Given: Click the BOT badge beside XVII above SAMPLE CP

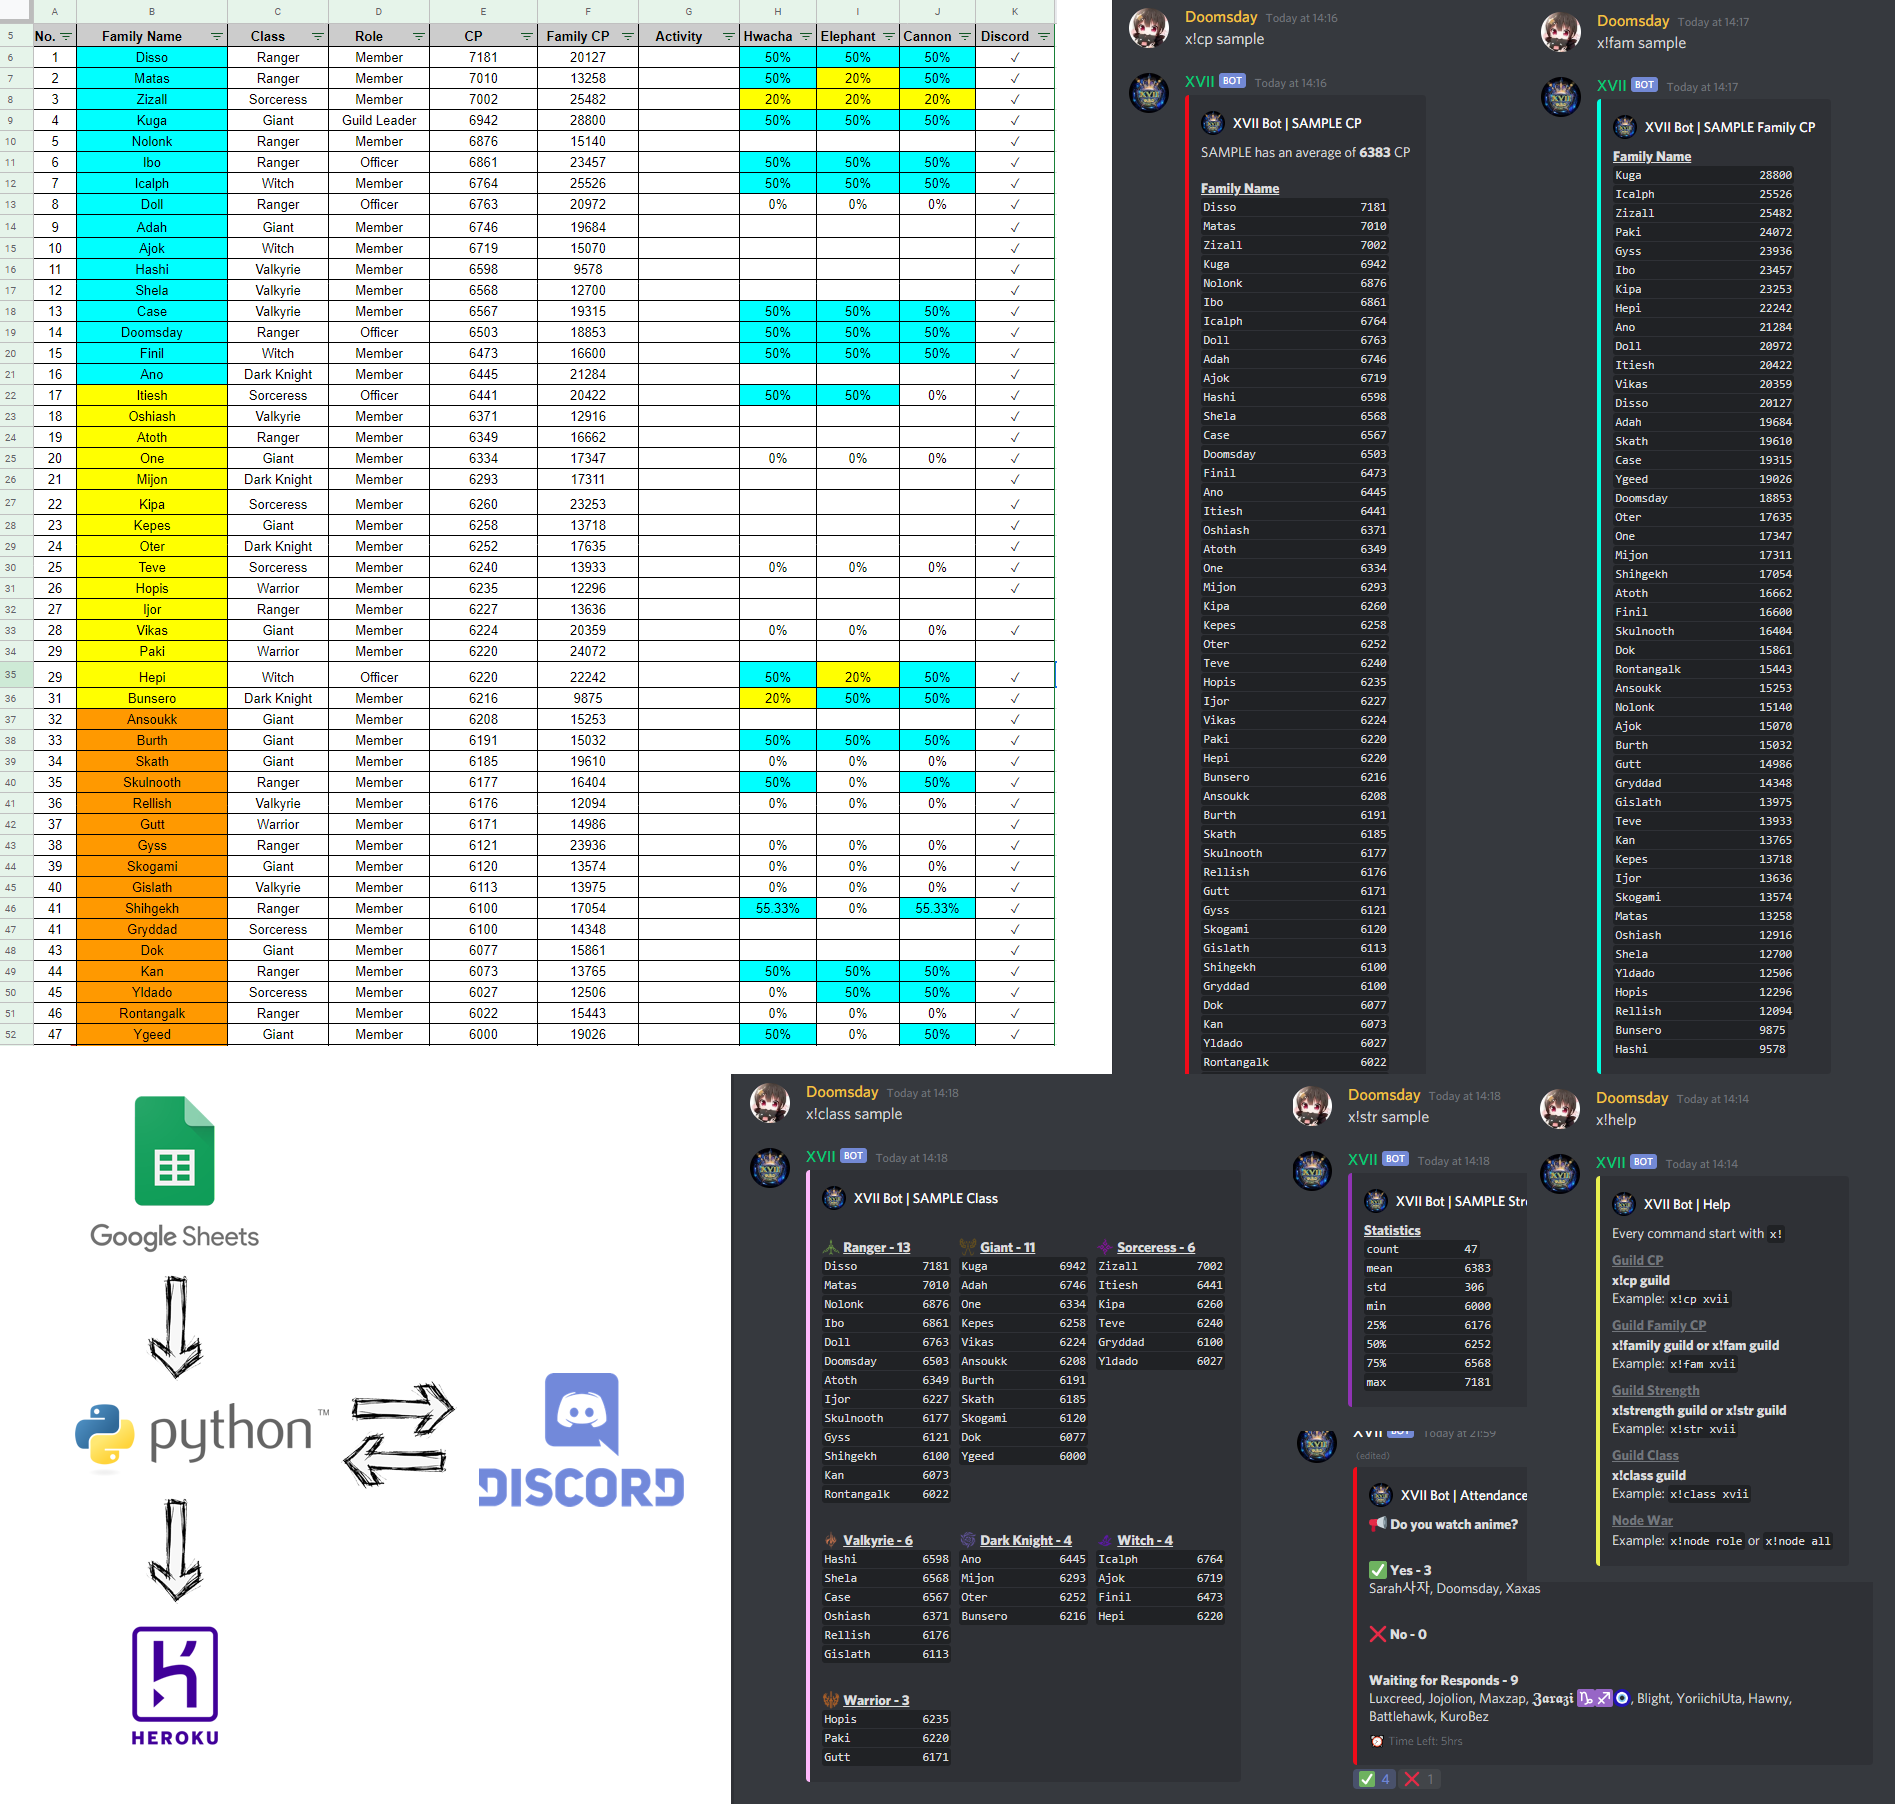Looking at the screenshot, I should click(1232, 81).
